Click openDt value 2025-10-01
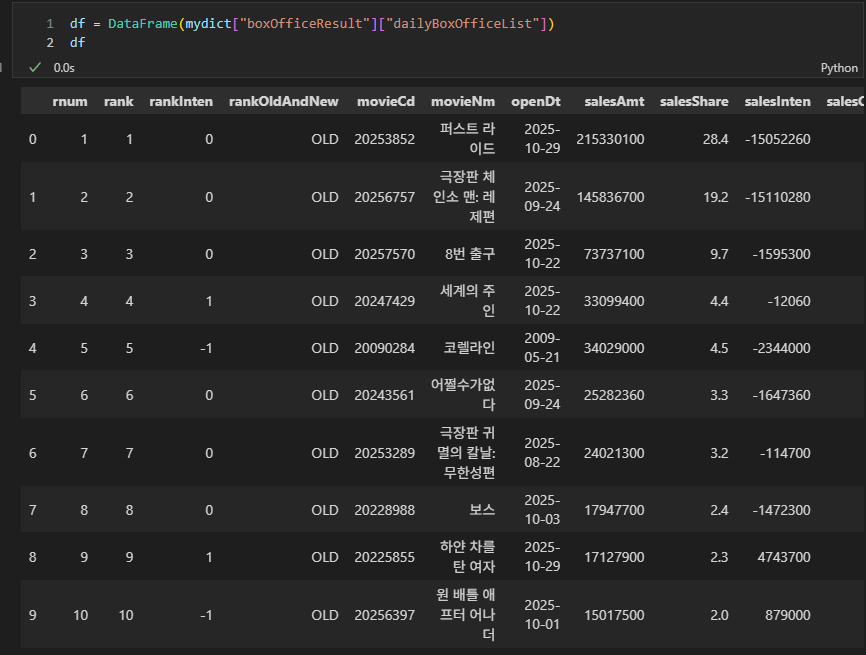The width and height of the screenshot is (866, 655). [x=542, y=615]
